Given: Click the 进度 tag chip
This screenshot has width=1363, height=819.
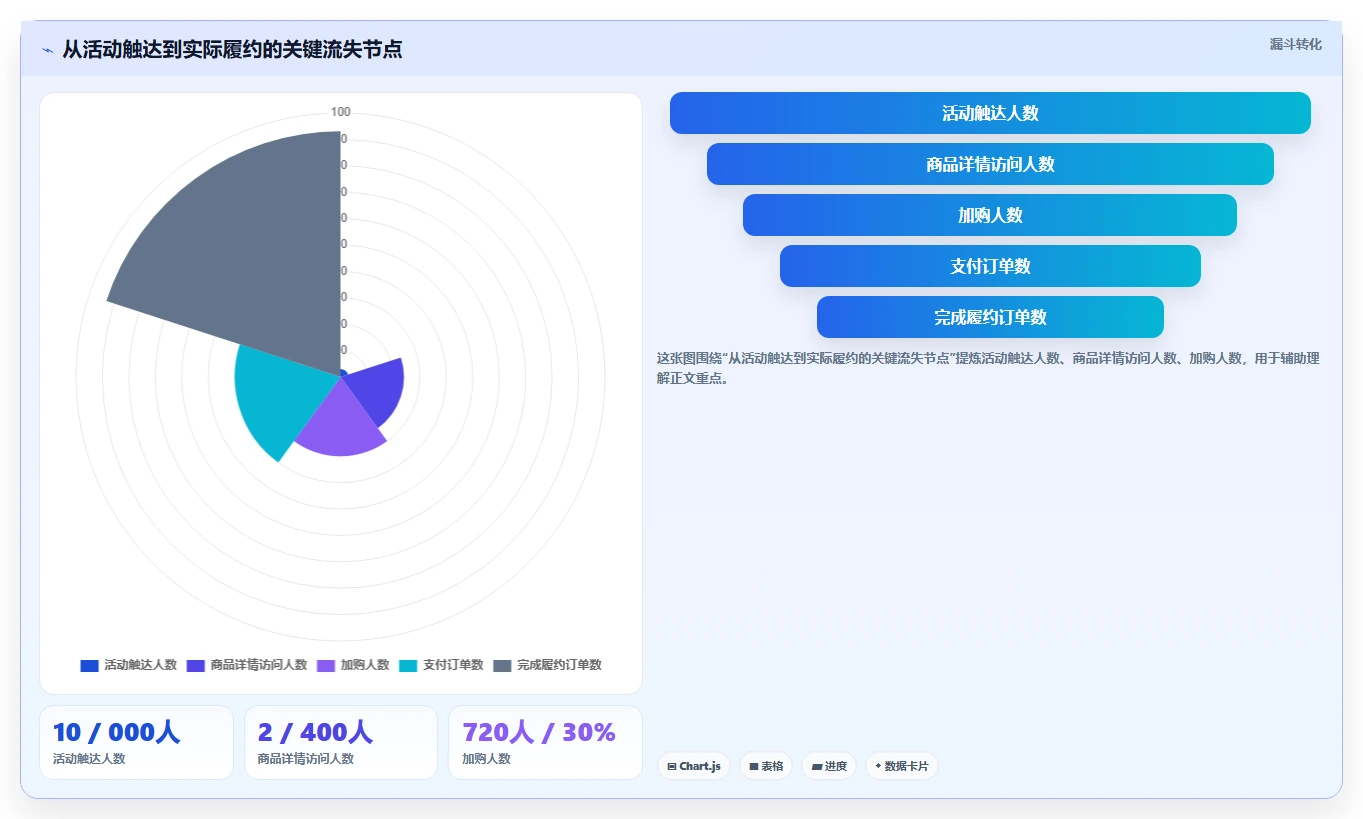Looking at the screenshot, I should (x=829, y=766).
